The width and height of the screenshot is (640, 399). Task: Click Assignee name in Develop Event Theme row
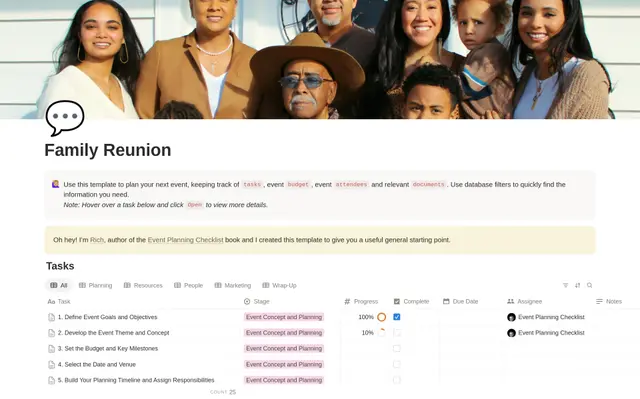click(x=551, y=333)
